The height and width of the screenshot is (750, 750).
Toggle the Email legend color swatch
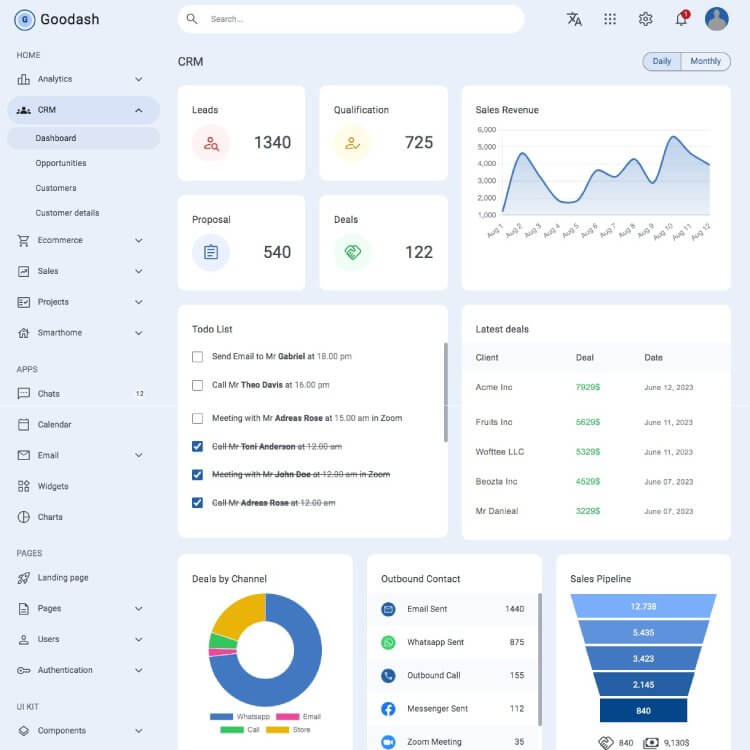[x=287, y=717]
